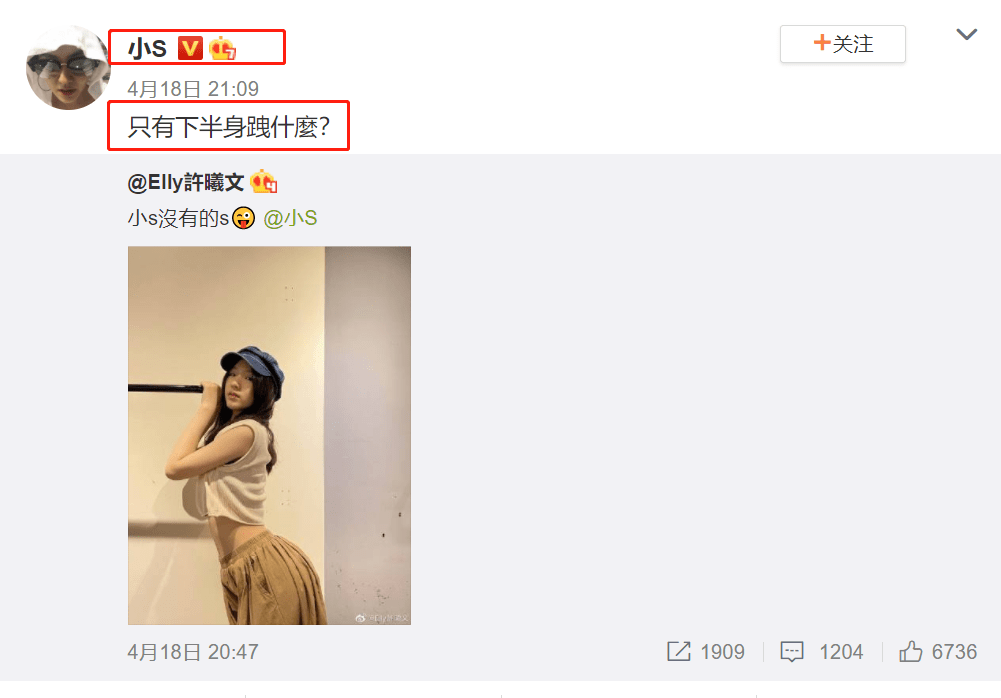Viewport: 1001px width, 698px height.
Task: Open the post timestamp 4月18日 21:09
Action: click(x=193, y=89)
